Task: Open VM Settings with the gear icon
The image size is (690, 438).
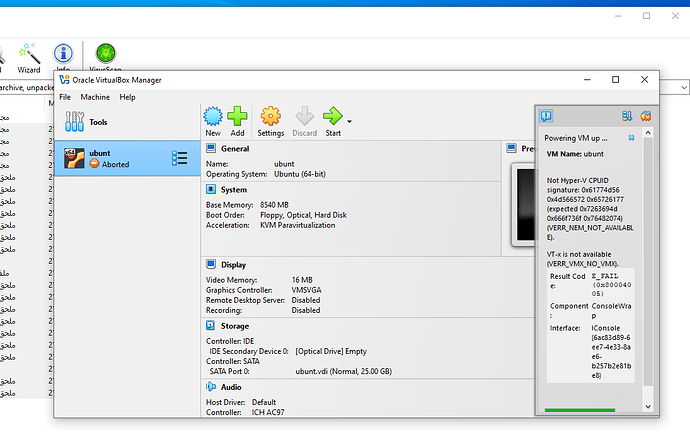Action: tap(270, 118)
